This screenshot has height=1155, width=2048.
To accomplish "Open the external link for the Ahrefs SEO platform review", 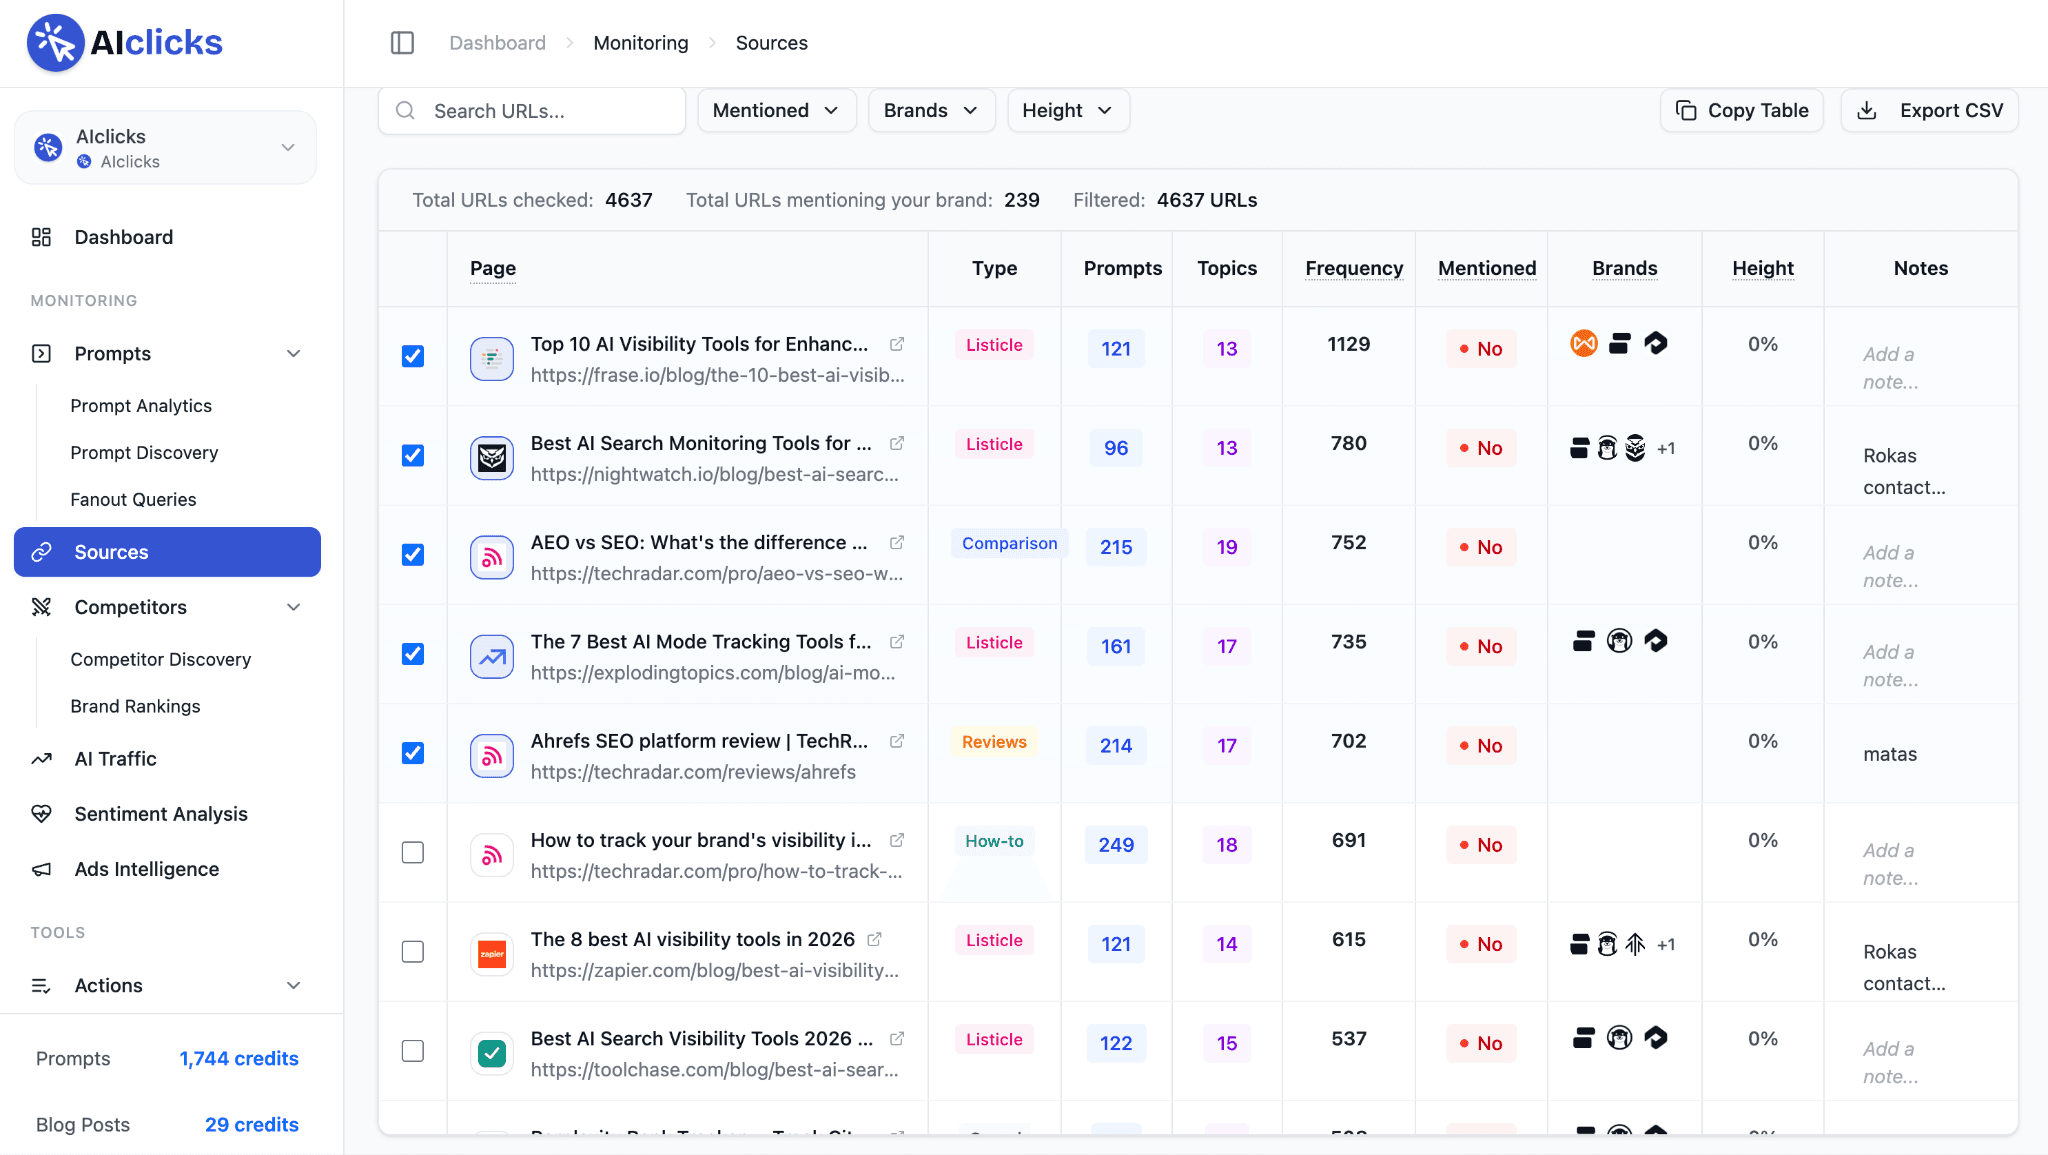I will coord(897,741).
